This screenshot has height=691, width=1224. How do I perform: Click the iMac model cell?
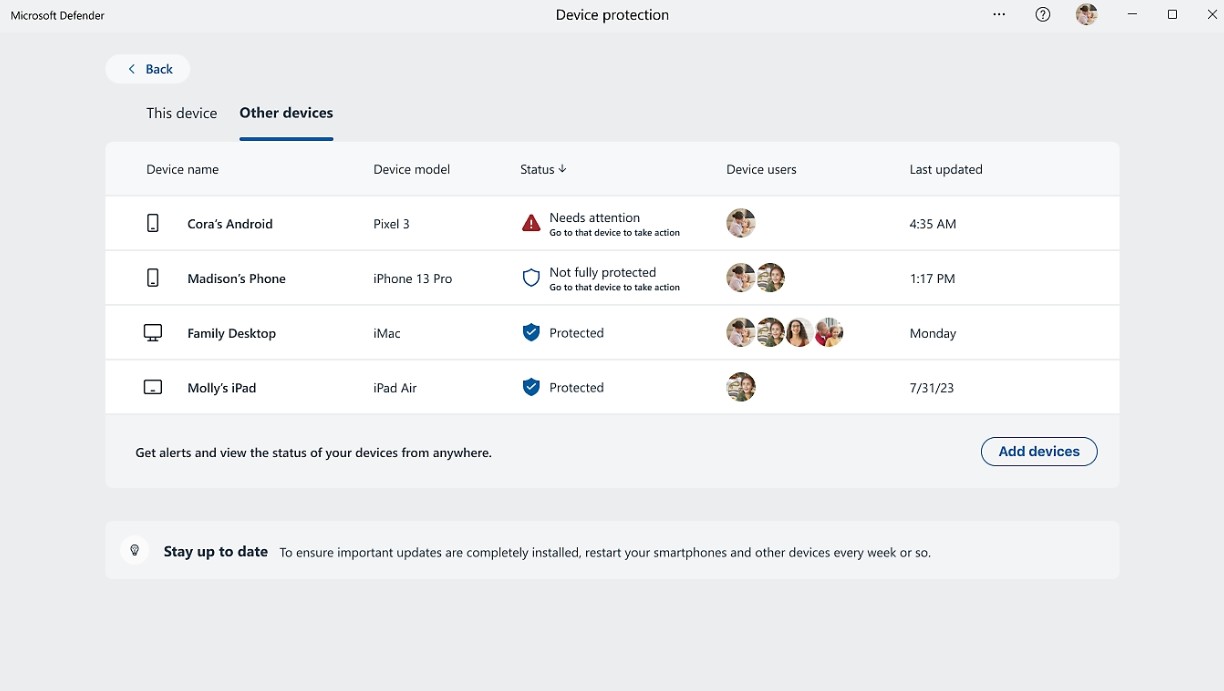pos(387,333)
